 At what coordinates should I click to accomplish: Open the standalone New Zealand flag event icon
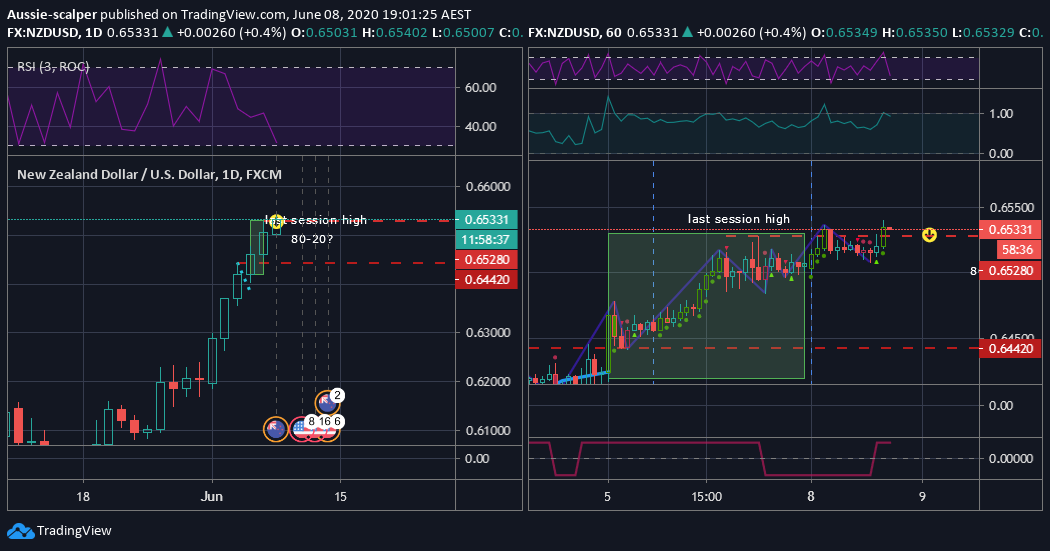(276, 428)
